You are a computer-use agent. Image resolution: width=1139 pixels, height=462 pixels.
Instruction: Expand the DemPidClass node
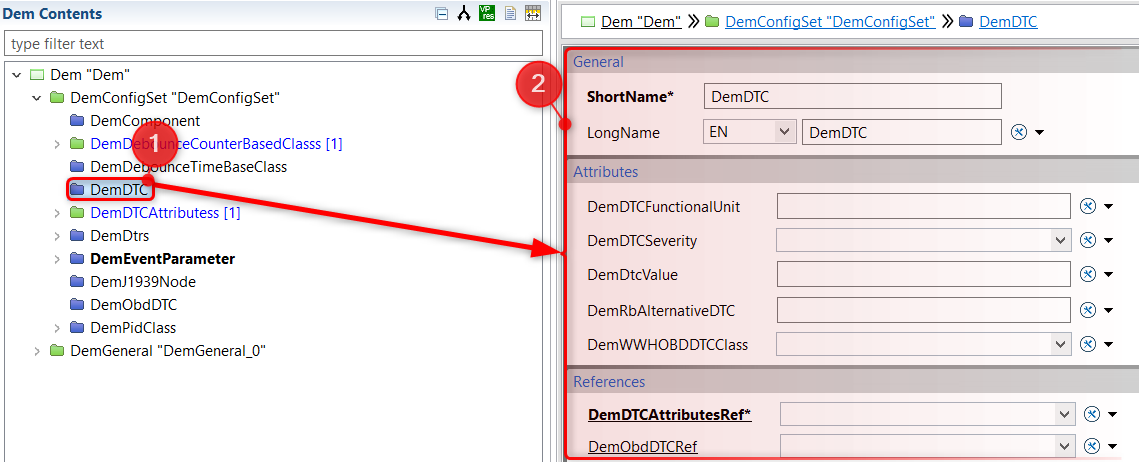[x=57, y=328]
